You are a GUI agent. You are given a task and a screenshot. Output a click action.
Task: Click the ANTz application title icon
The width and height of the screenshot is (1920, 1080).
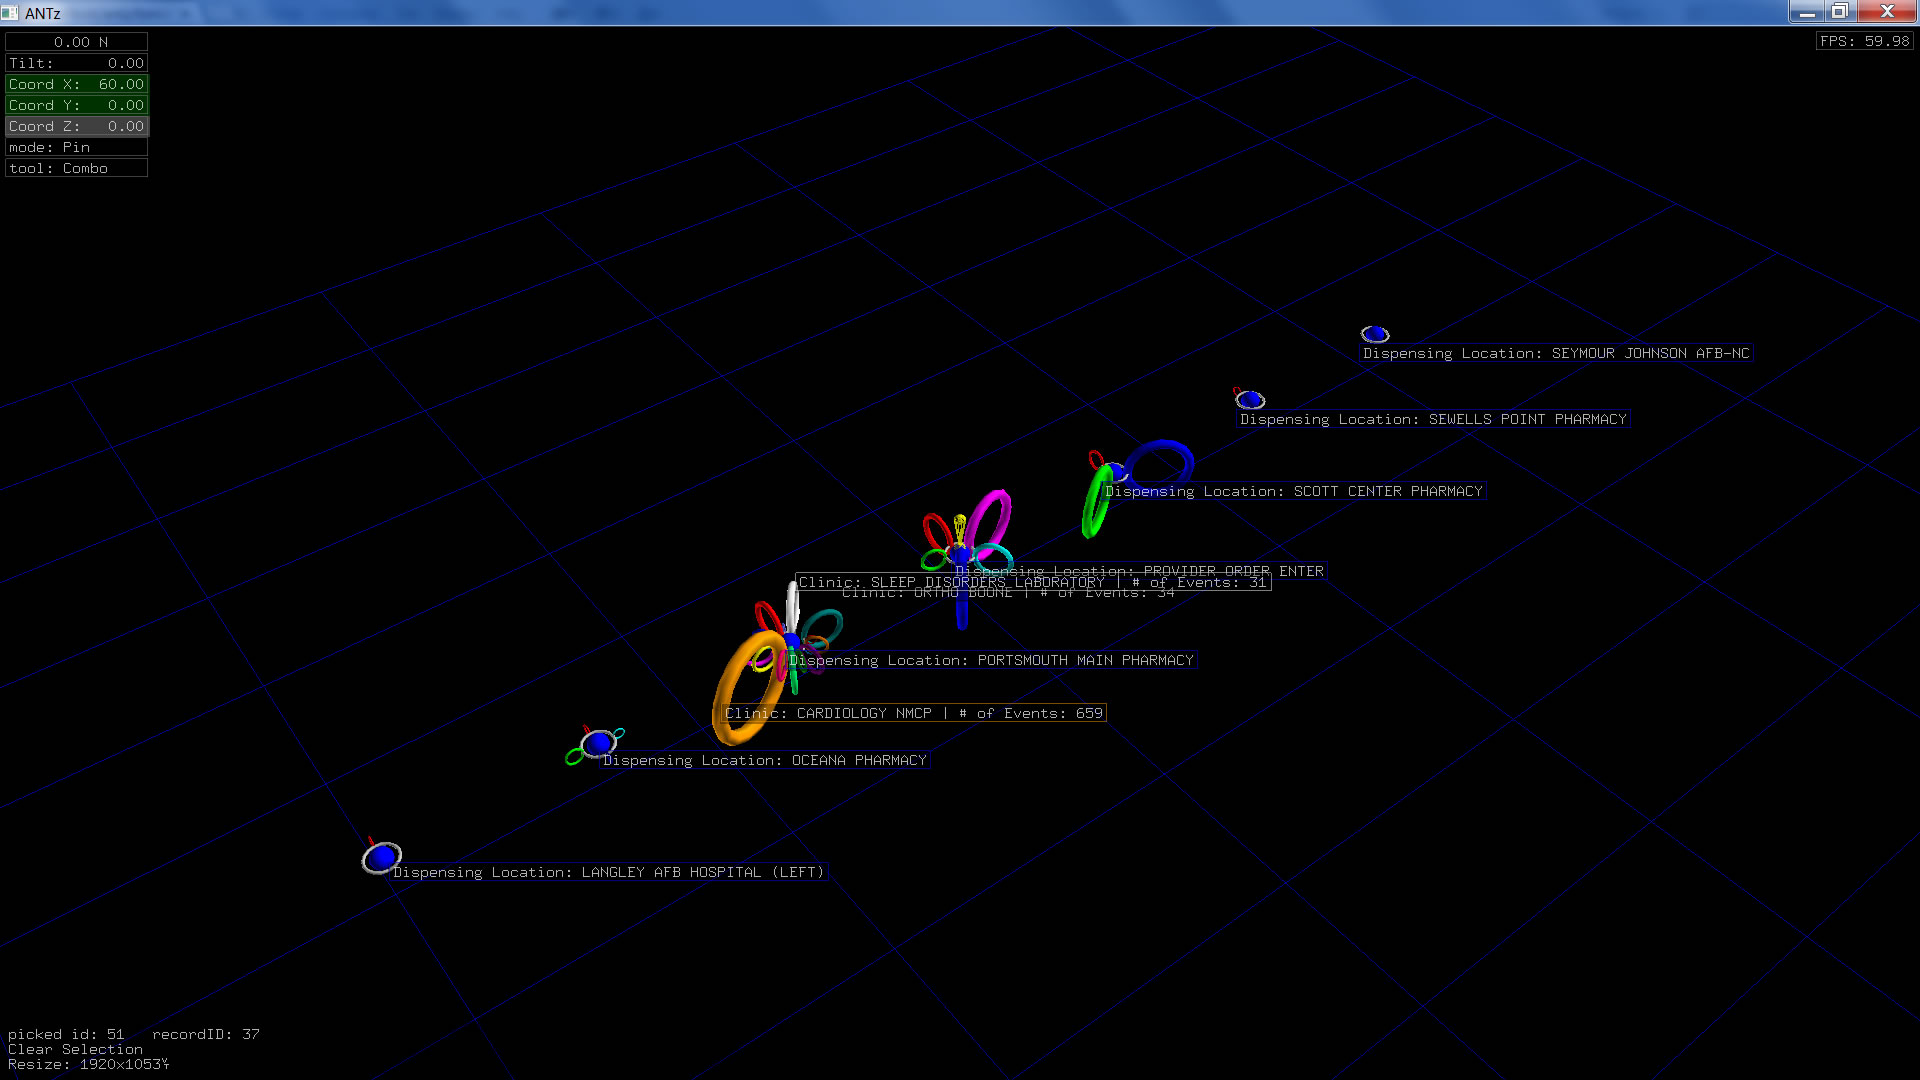click(x=10, y=13)
